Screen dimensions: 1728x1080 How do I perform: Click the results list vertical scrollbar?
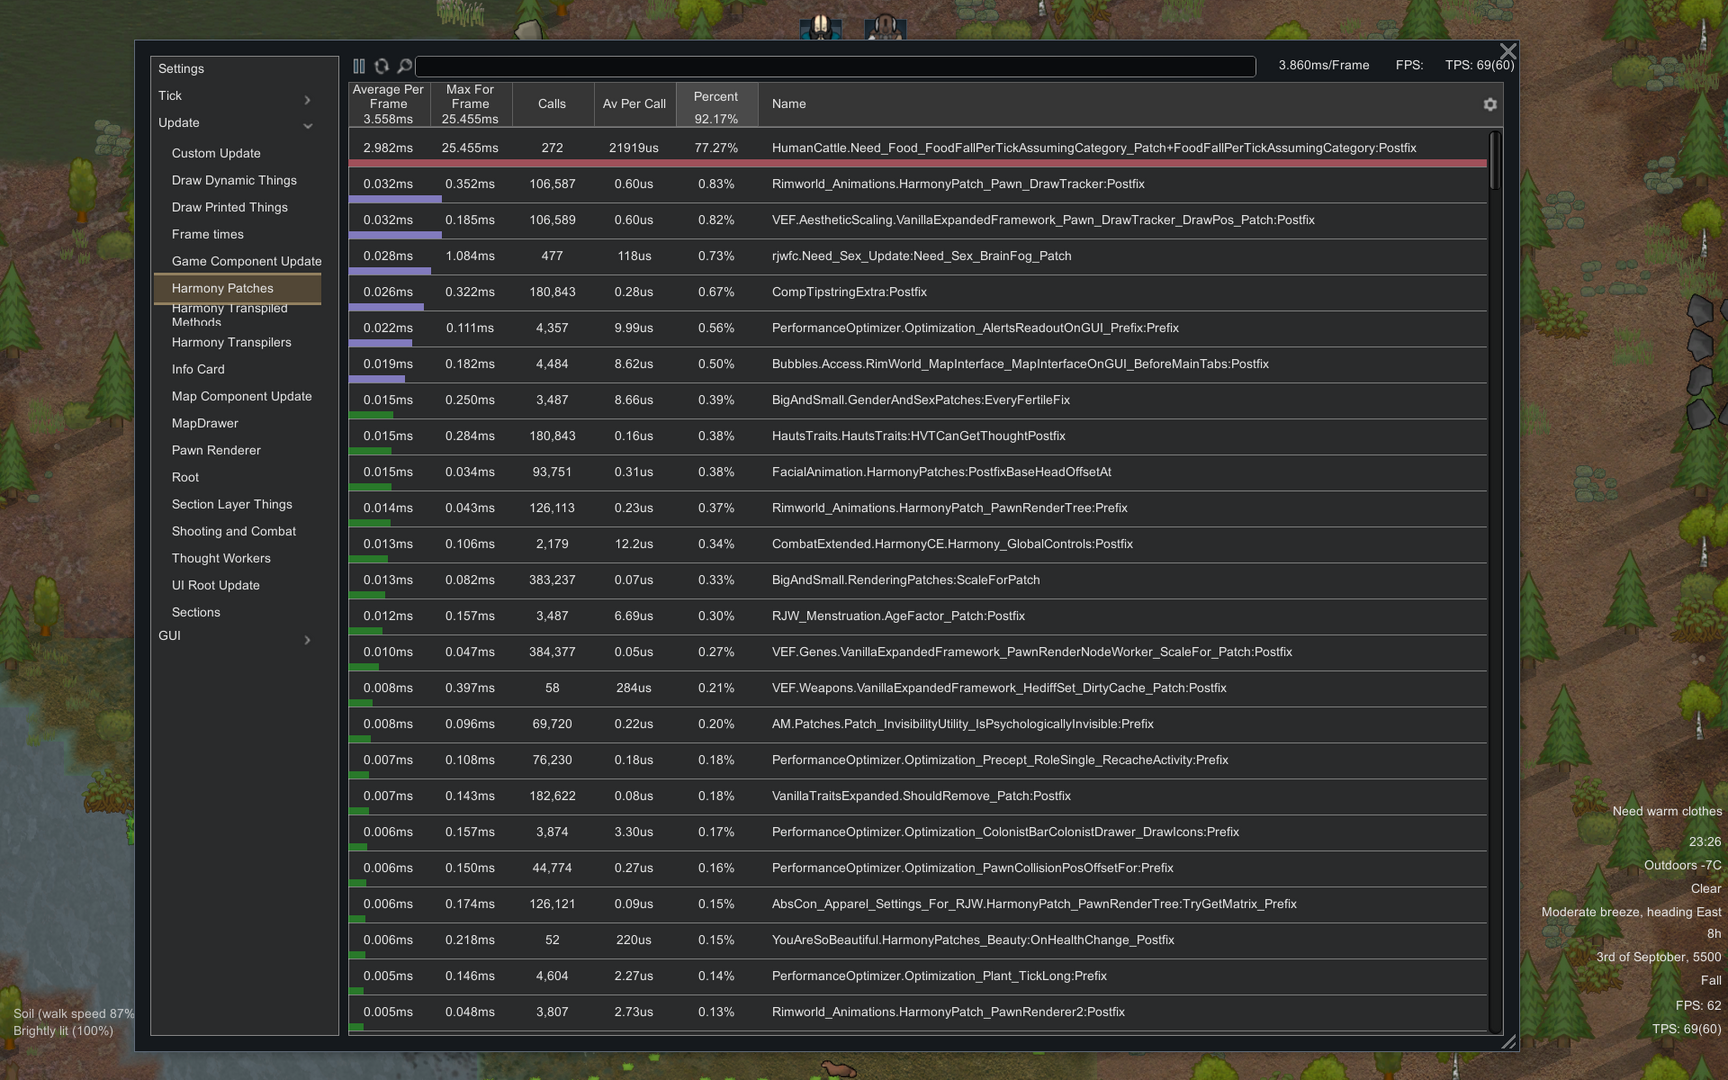click(x=1495, y=160)
